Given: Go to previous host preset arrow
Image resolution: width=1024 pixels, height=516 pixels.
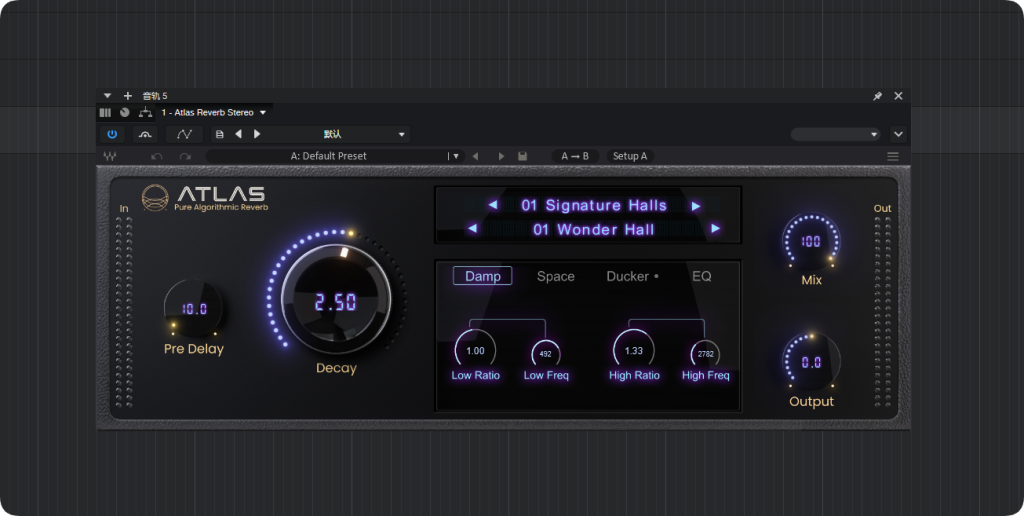Looking at the screenshot, I should [x=238, y=134].
